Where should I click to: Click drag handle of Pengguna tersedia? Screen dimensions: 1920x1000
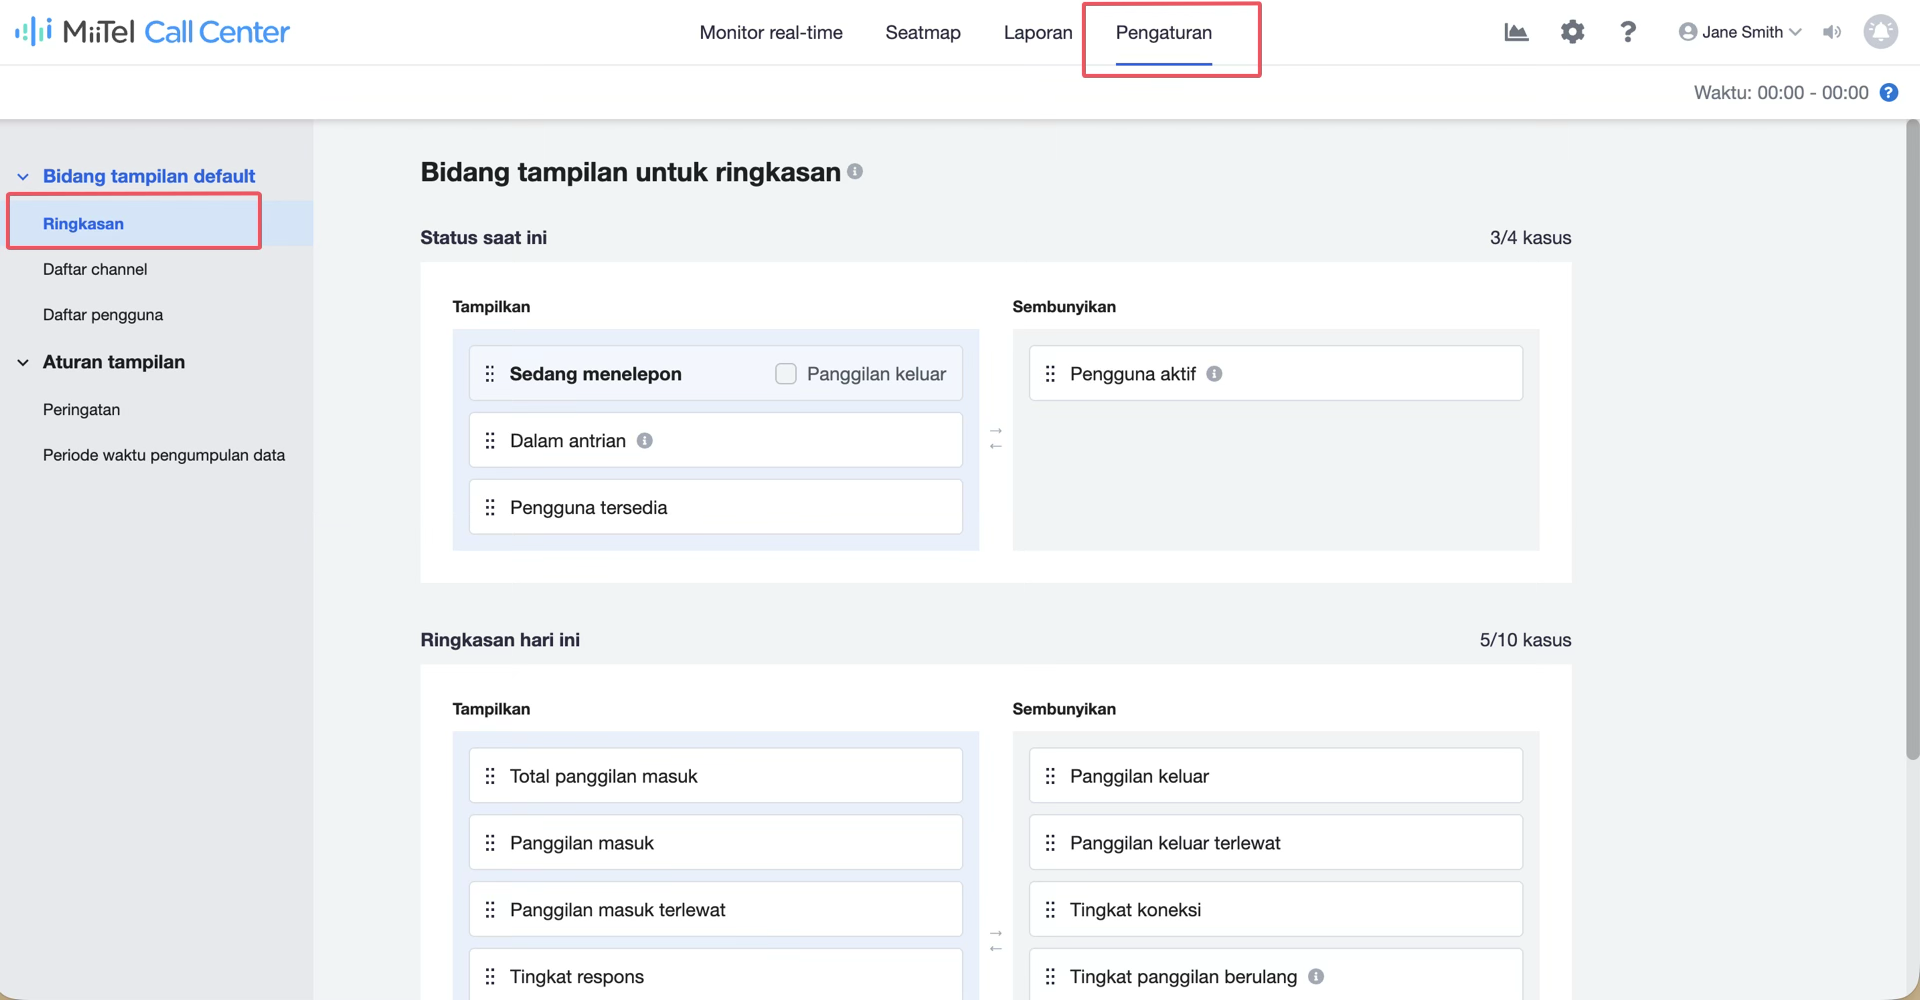coord(490,508)
